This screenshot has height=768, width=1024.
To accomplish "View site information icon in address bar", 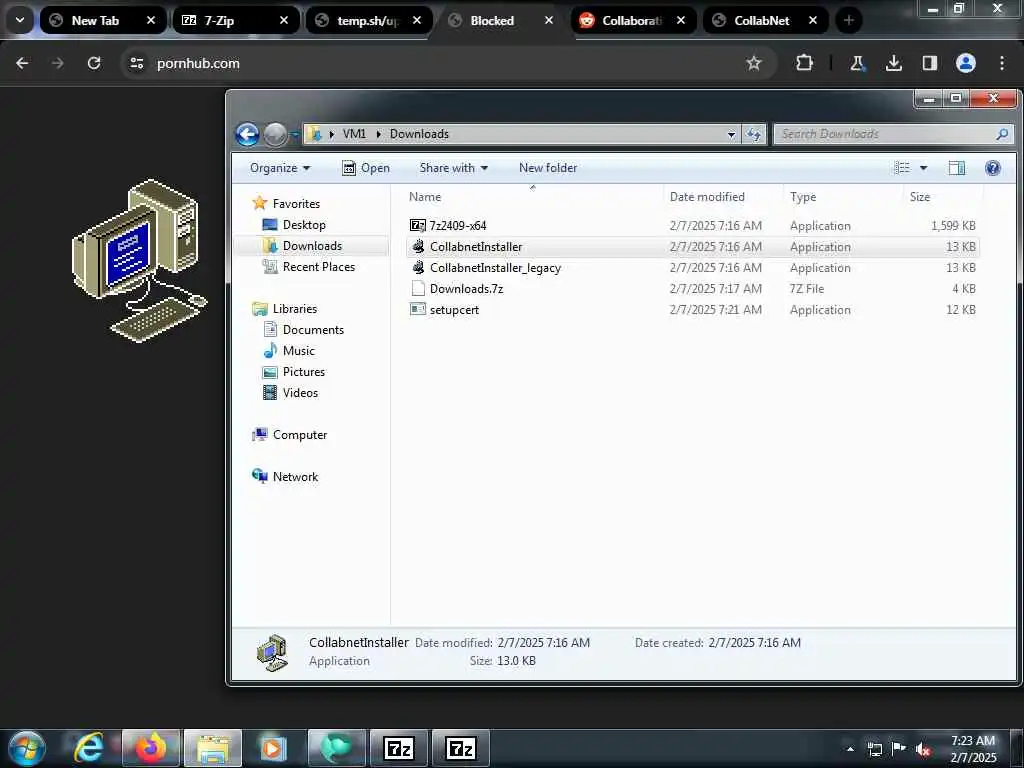I will click(x=136, y=63).
